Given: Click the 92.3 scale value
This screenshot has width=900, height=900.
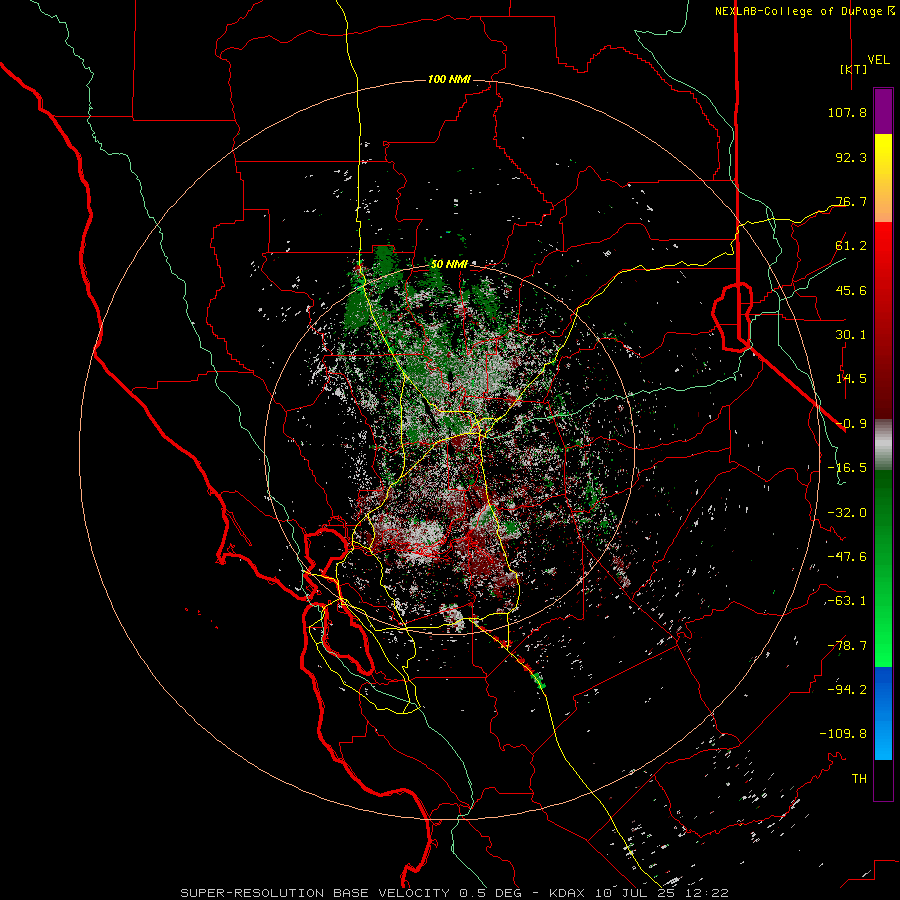Looking at the screenshot, I should point(851,157).
